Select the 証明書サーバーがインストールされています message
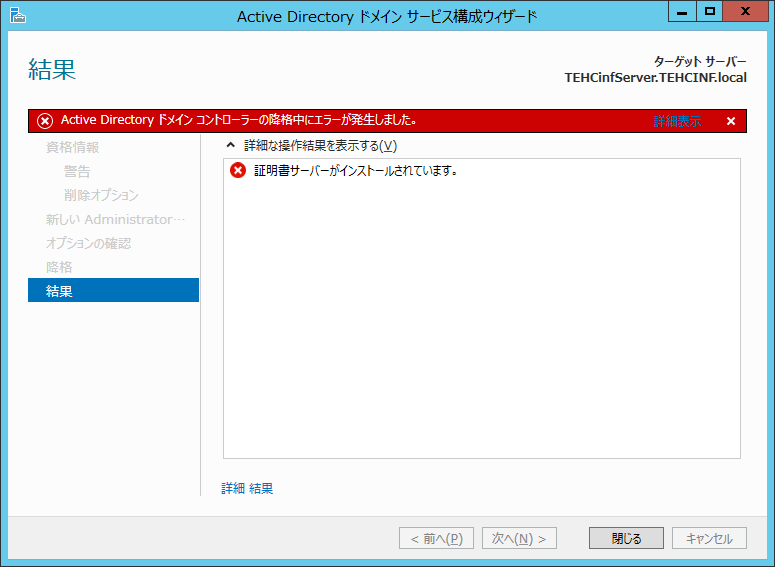The image size is (775, 567). click(356, 171)
